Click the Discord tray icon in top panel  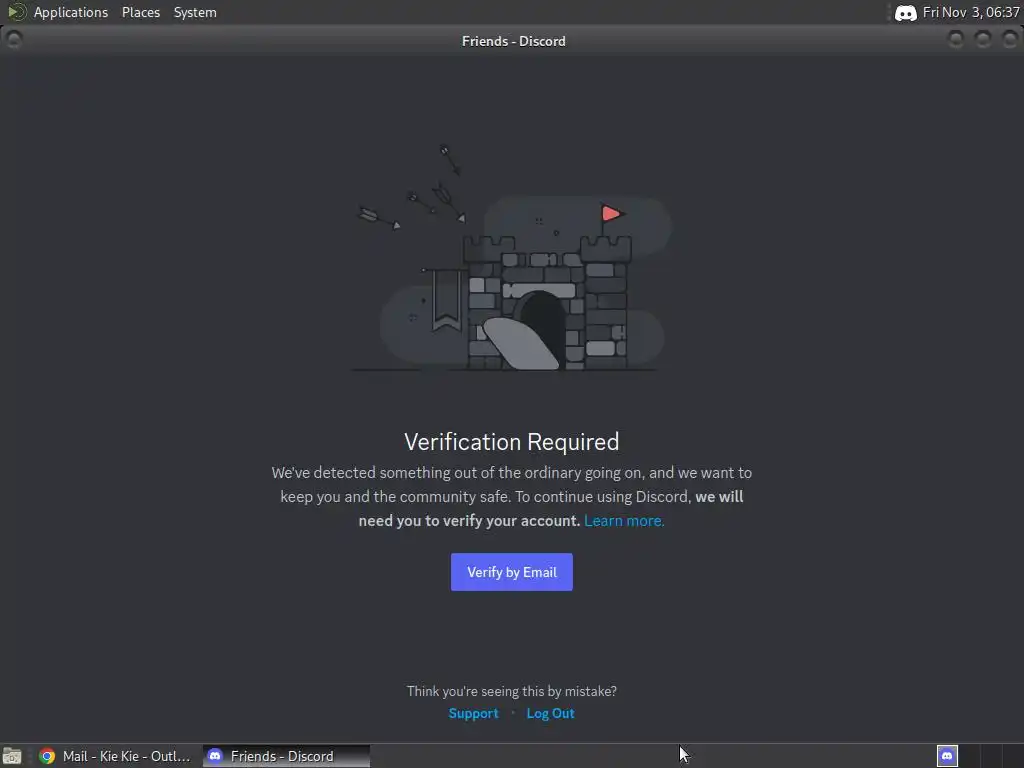pos(905,13)
